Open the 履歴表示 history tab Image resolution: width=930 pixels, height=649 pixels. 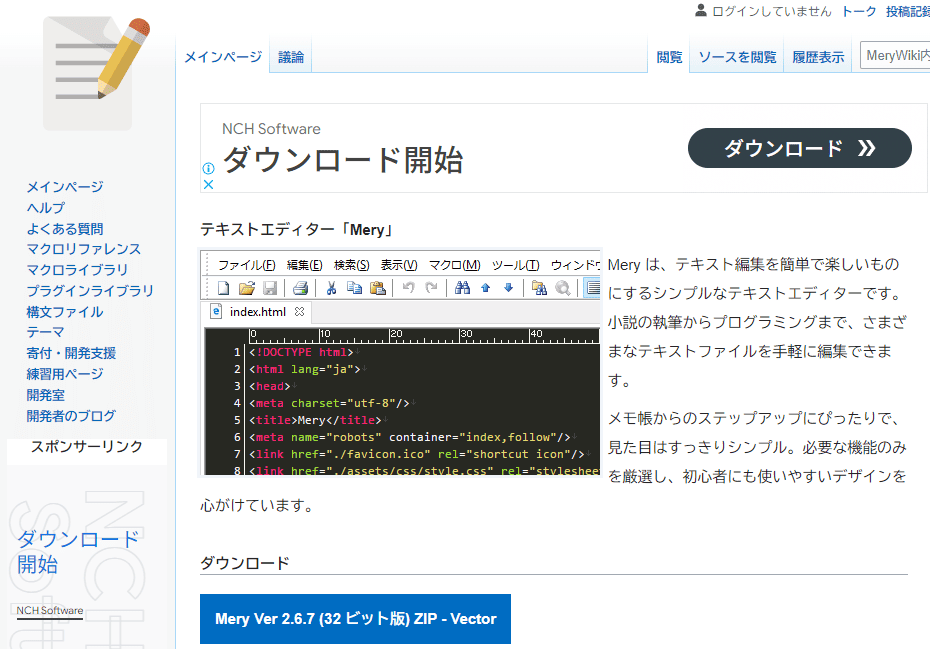click(818, 57)
